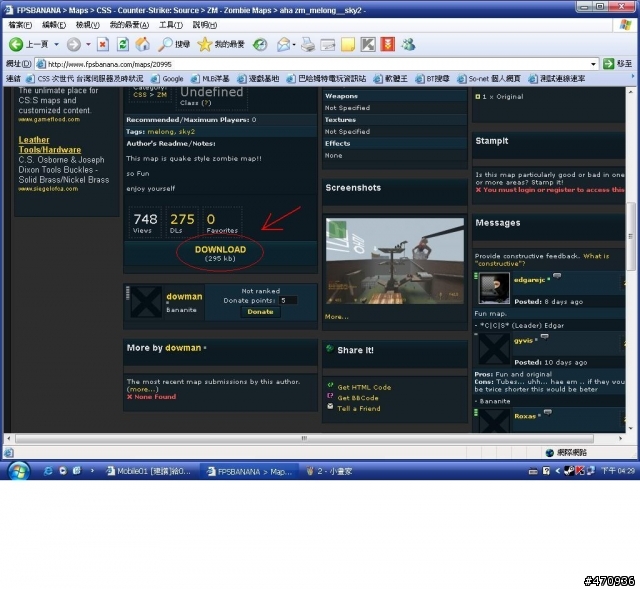The height and width of the screenshot is (589, 640).
Task: Open History with the green clock icon
Action: (x=260, y=44)
